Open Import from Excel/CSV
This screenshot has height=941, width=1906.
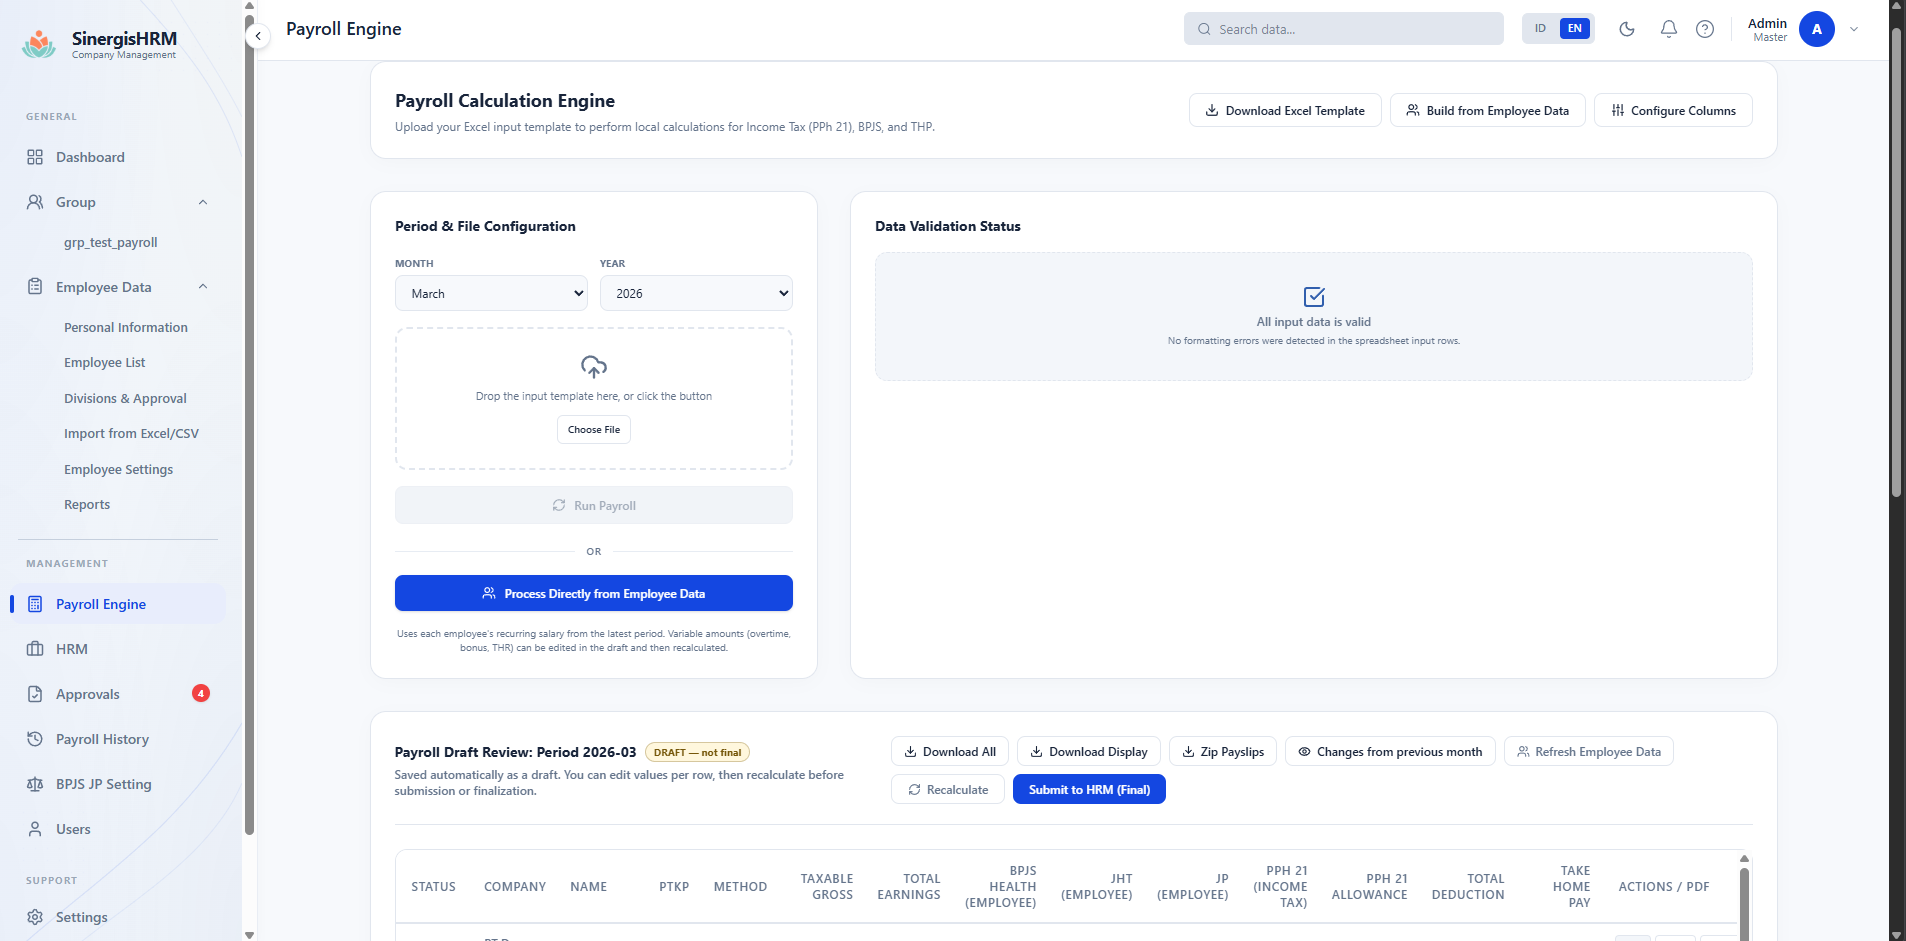coord(131,433)
